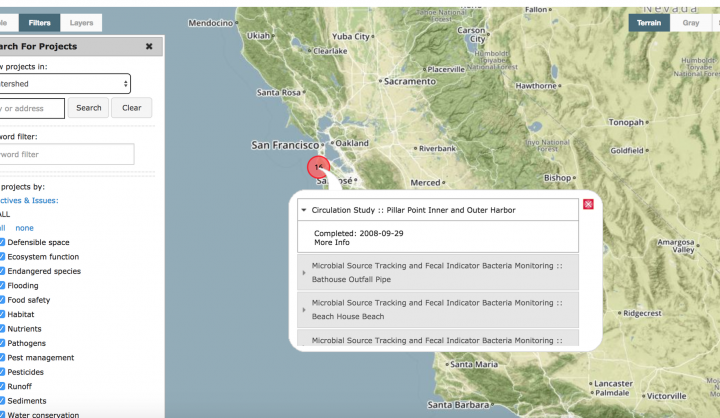The height and width of the screenshot is (418, 720).
Task: Toggle the Flooding checkbox
Action: click(2, 285)
